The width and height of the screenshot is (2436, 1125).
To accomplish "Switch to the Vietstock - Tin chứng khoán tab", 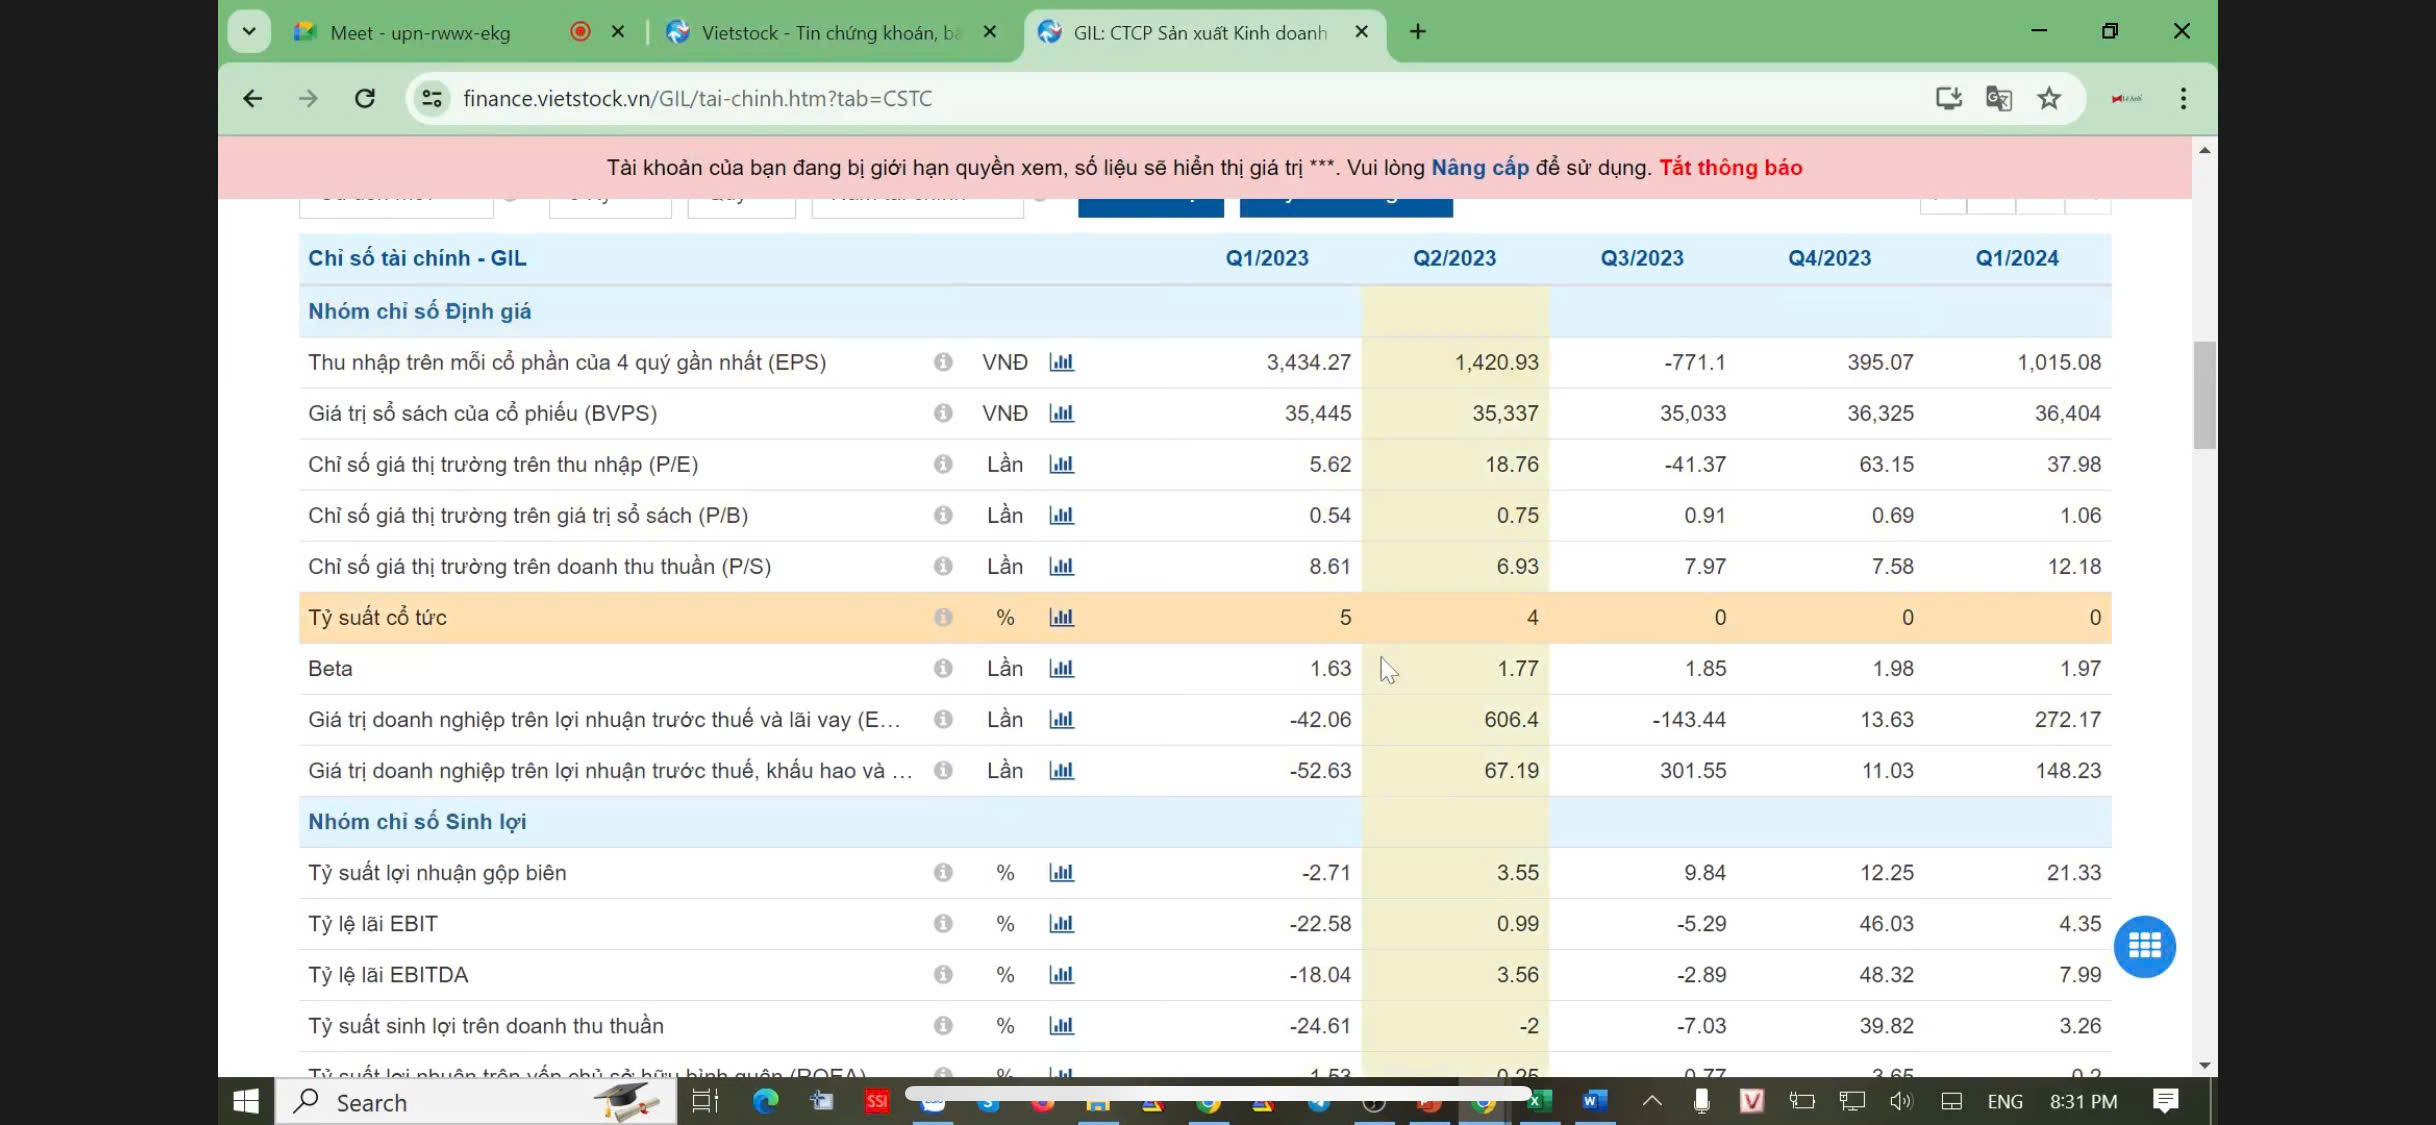I will tap(830, 33).
